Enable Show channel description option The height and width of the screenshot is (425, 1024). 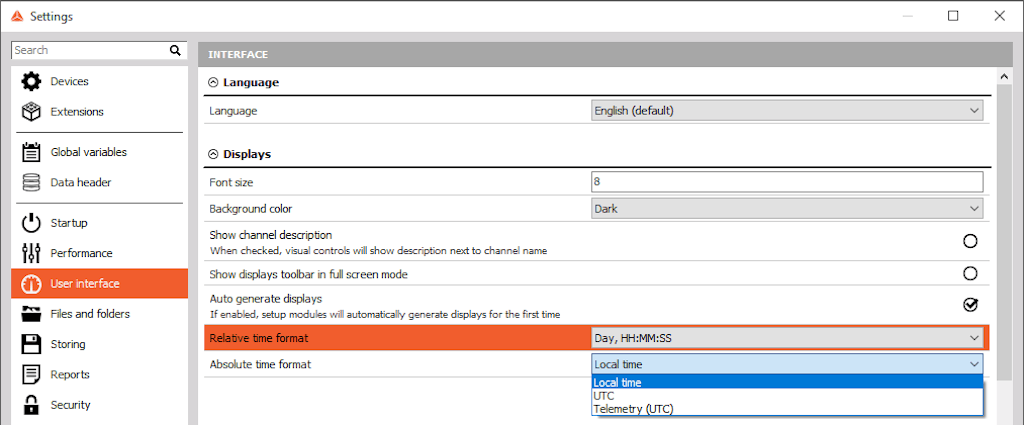coord(970,241)
